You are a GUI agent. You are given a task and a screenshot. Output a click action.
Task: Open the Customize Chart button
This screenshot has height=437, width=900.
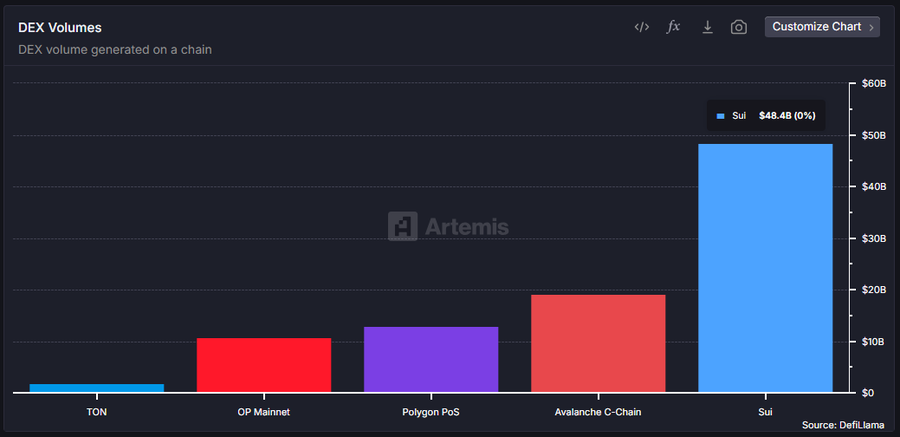(822, 27)
